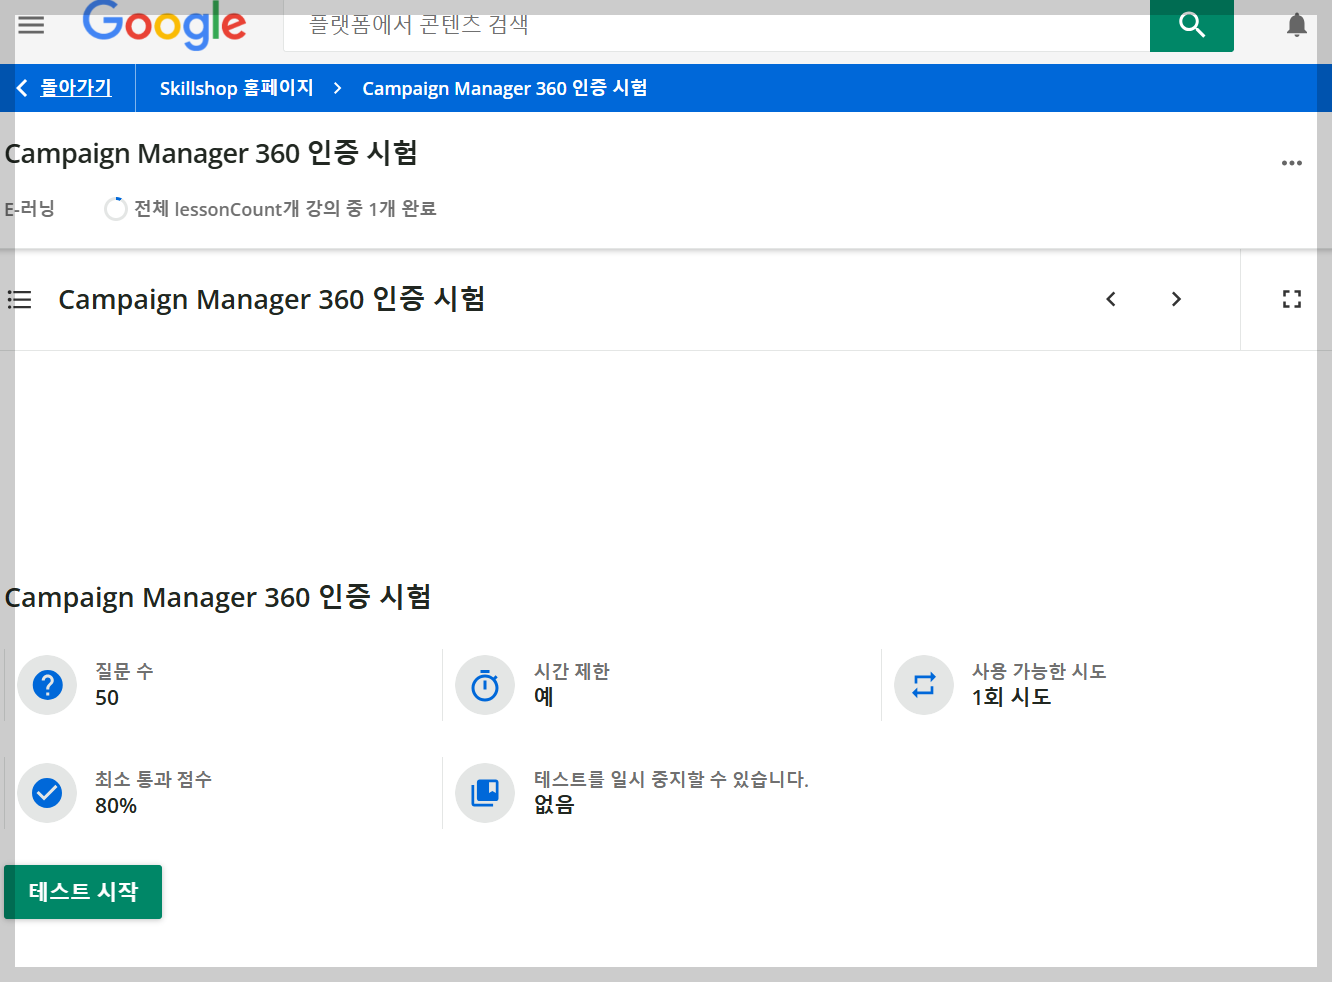1332x982 pixels.
Task: Go to the previous lesson arrow
Action: pyautogui.click(x=1111, y=299)
